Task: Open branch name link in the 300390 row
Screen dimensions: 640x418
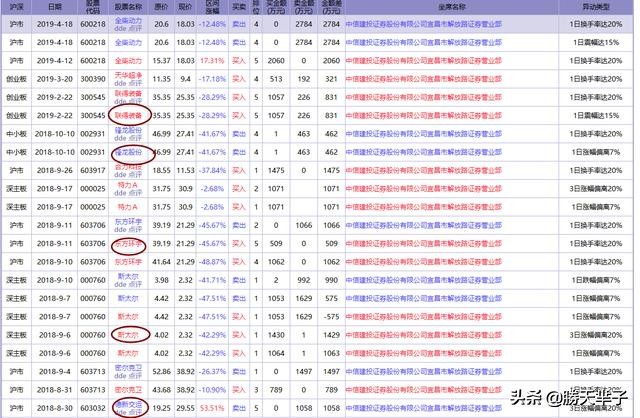Action: click(x=424, y=79)
